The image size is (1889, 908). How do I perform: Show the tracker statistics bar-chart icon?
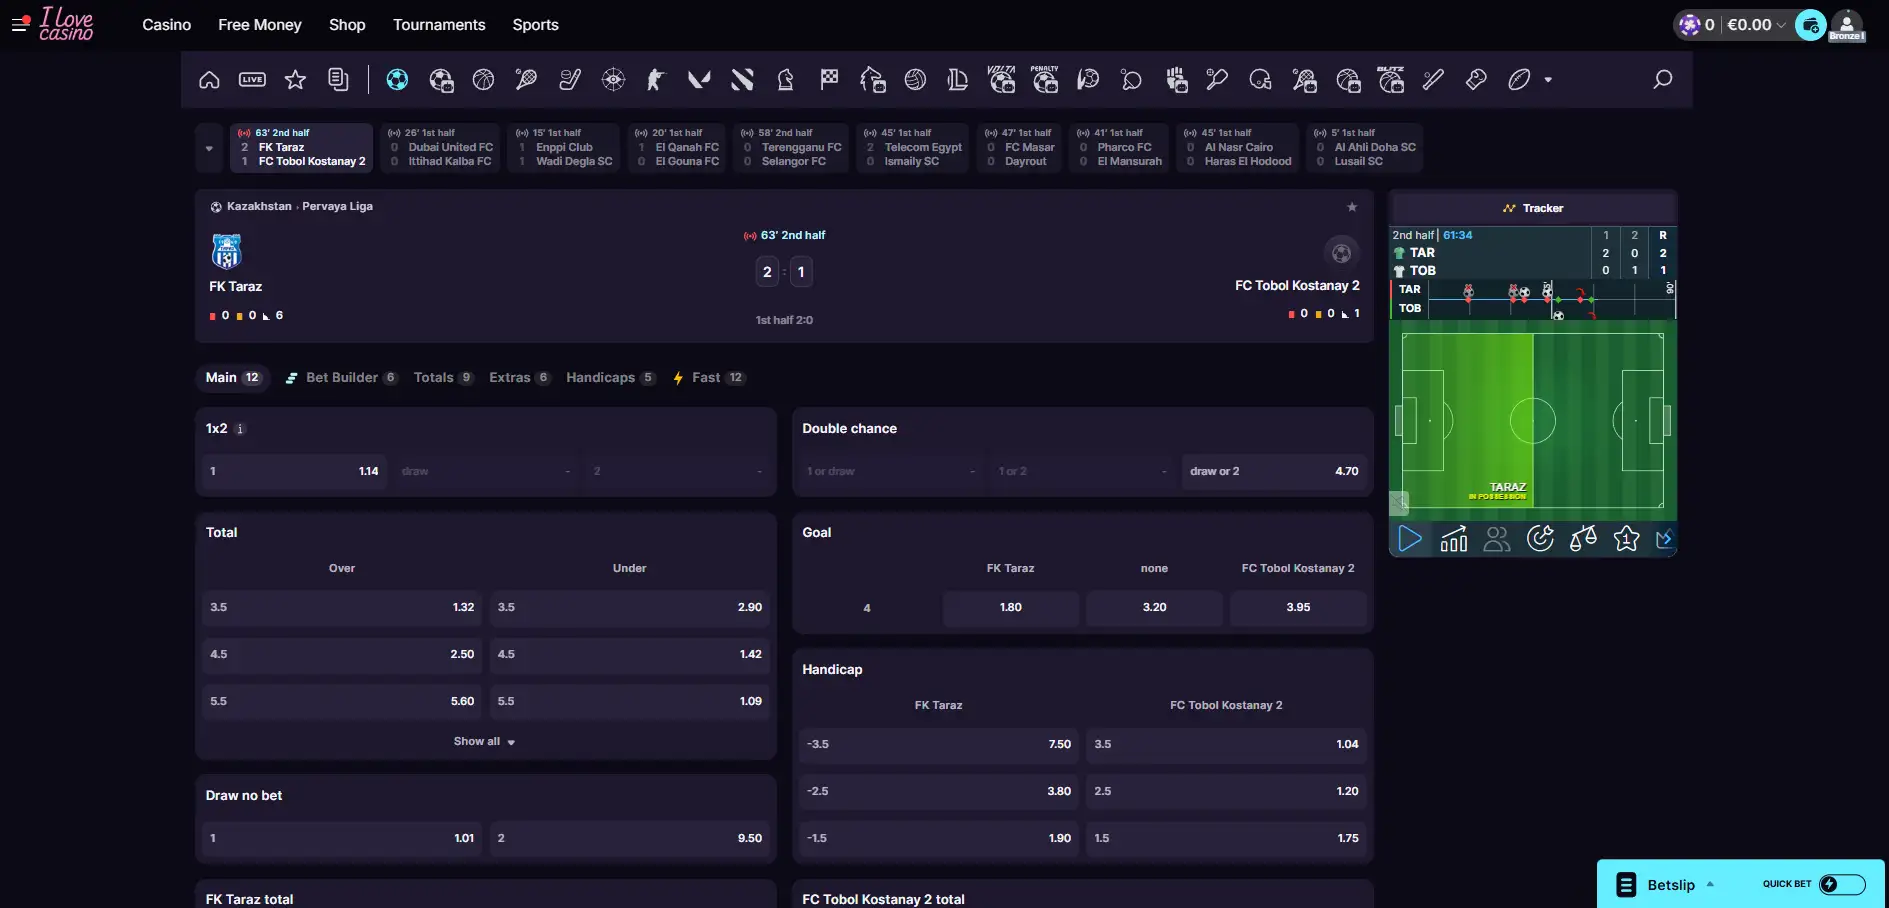tap(1454, 539)
